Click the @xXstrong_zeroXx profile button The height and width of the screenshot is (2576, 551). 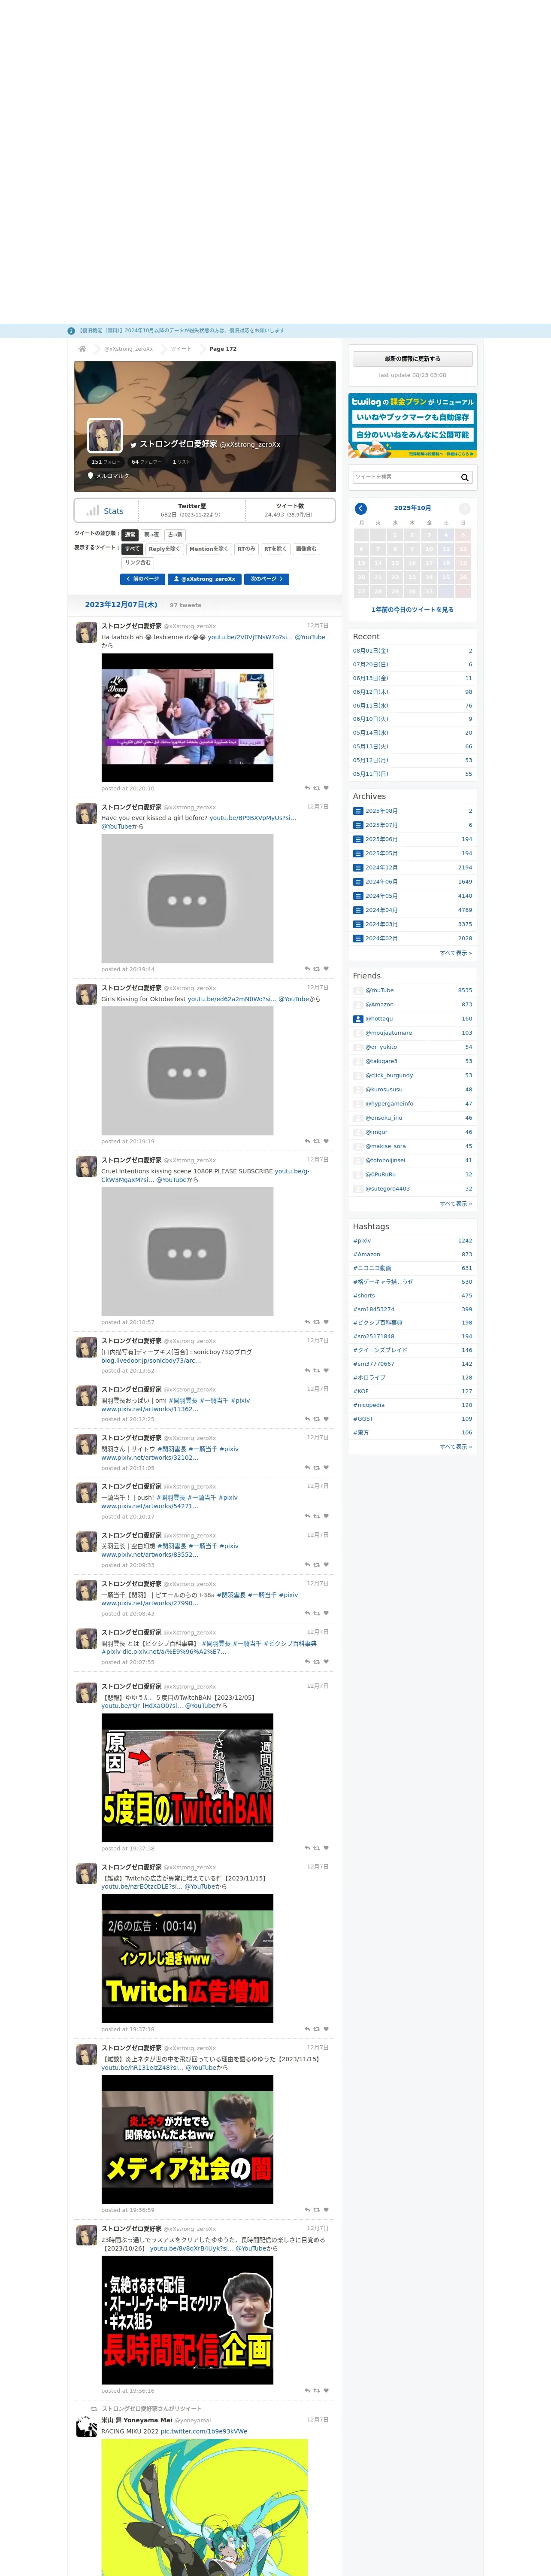pyautogui.click(x=205, y=579)
